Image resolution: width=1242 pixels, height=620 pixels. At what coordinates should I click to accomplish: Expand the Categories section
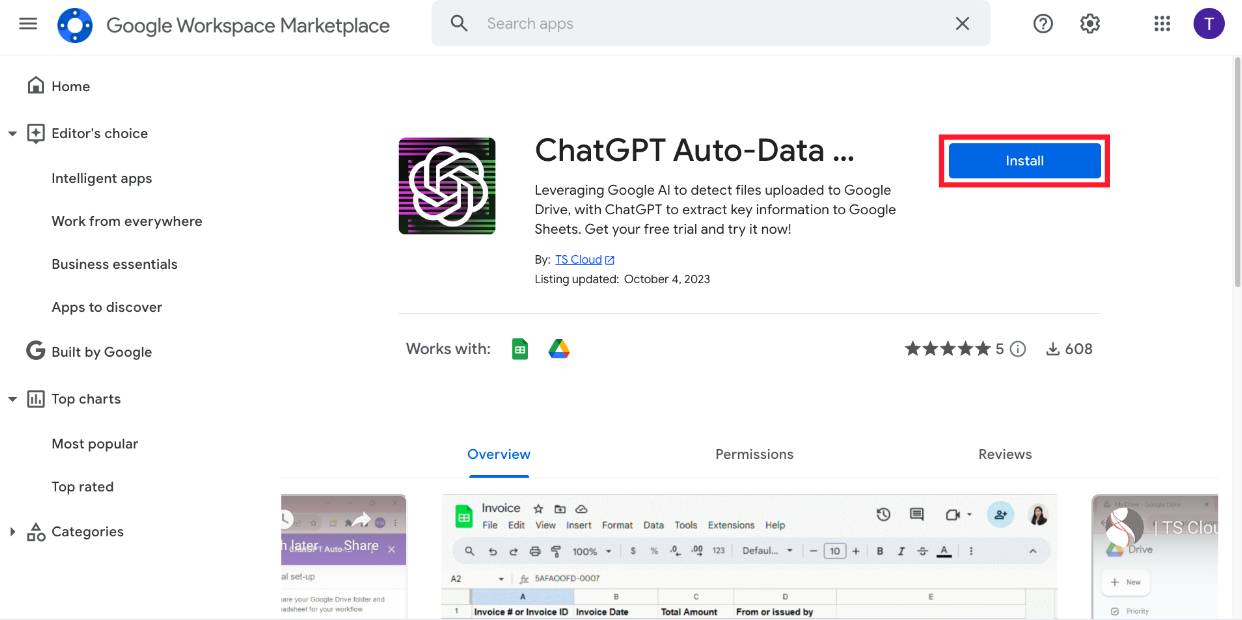(12, 532)
